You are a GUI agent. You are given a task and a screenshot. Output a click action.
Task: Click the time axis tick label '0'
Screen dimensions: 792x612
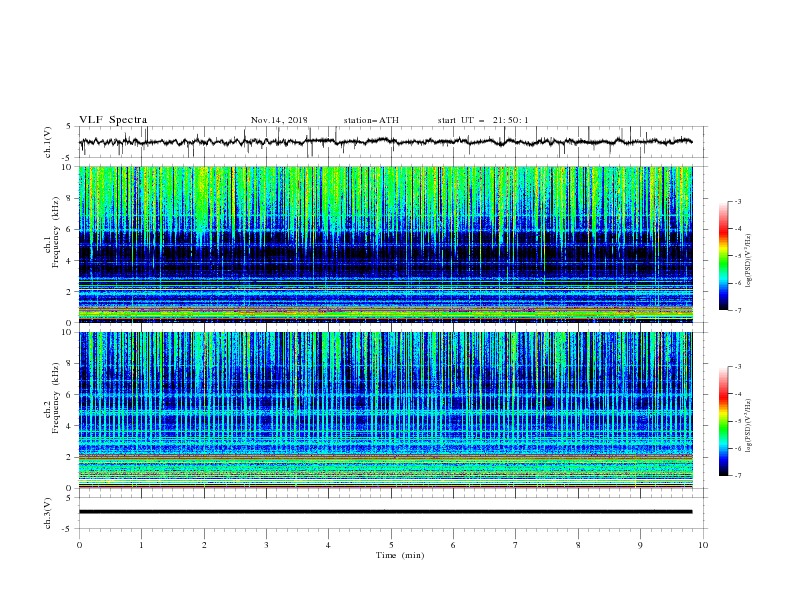[79, 545]
